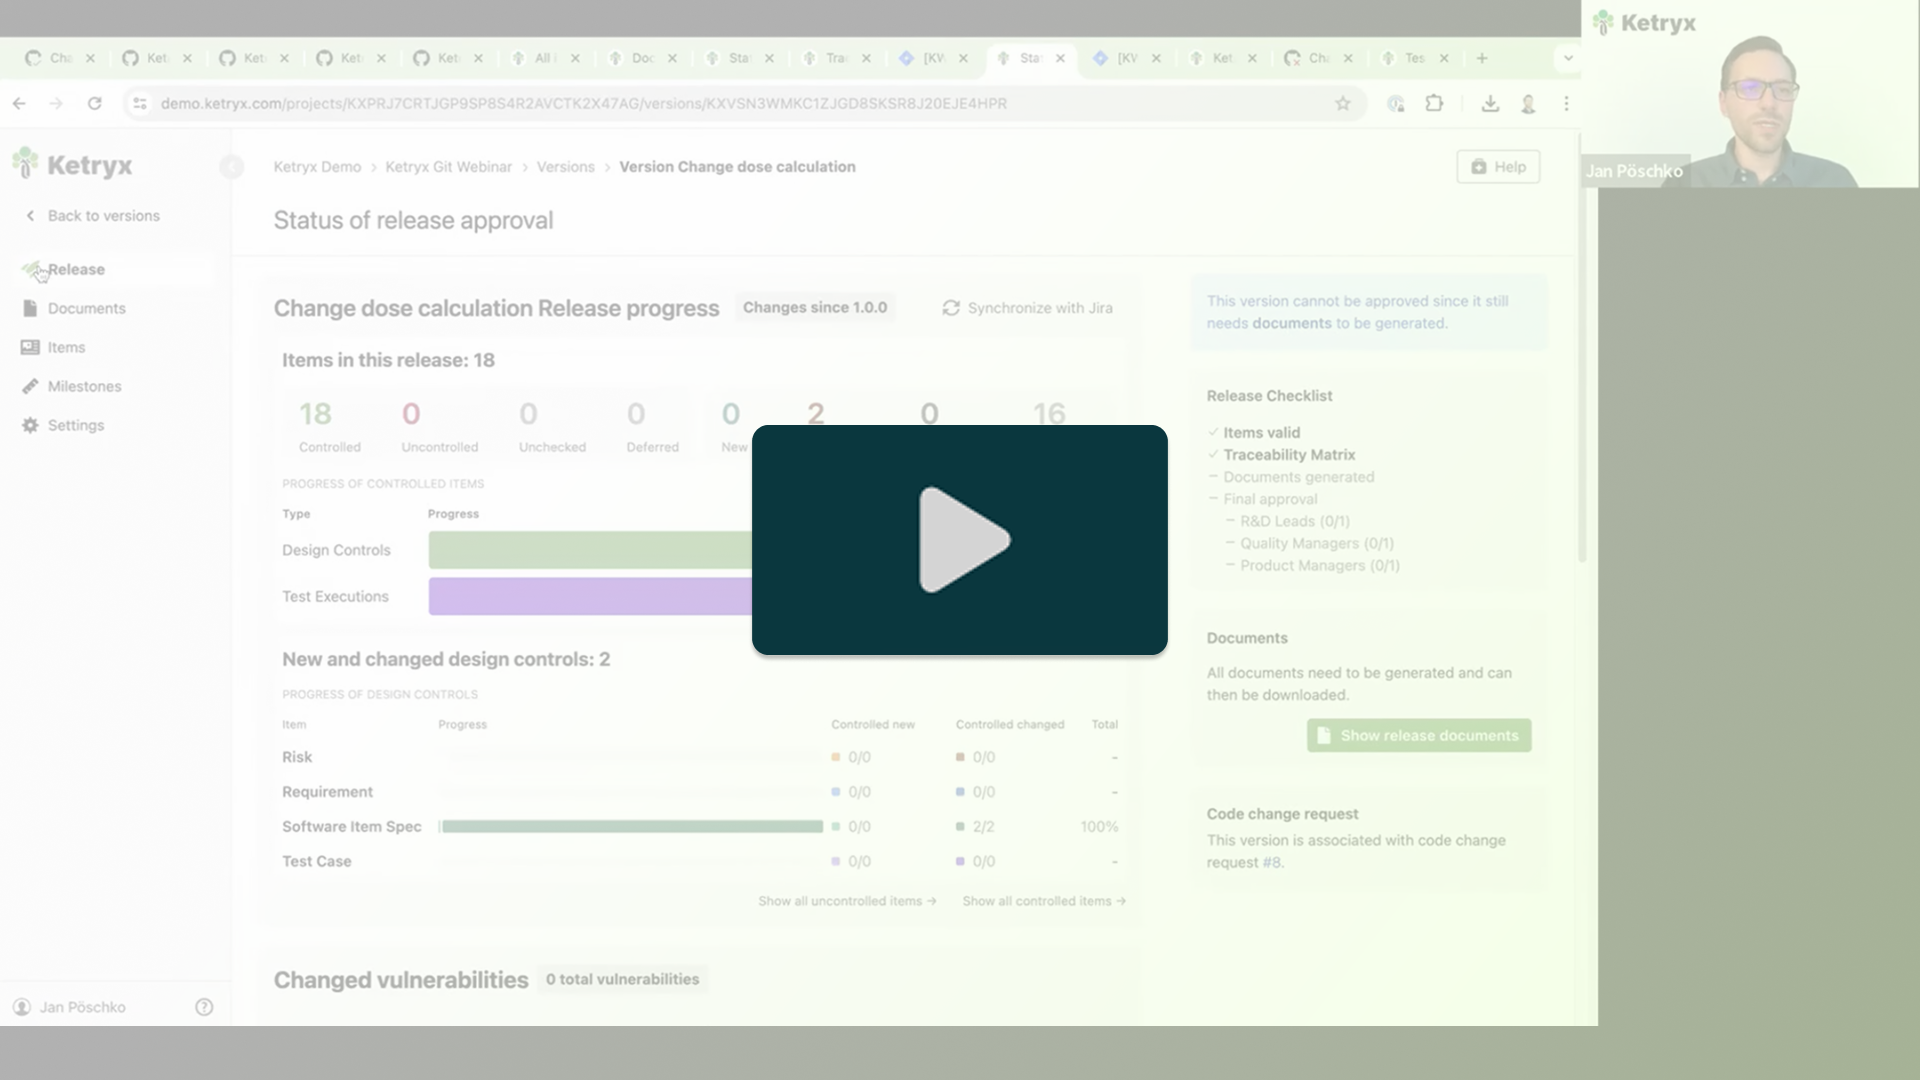
Task: Open the Ketryx Demo breadcrumb
Action: point(317,167)
